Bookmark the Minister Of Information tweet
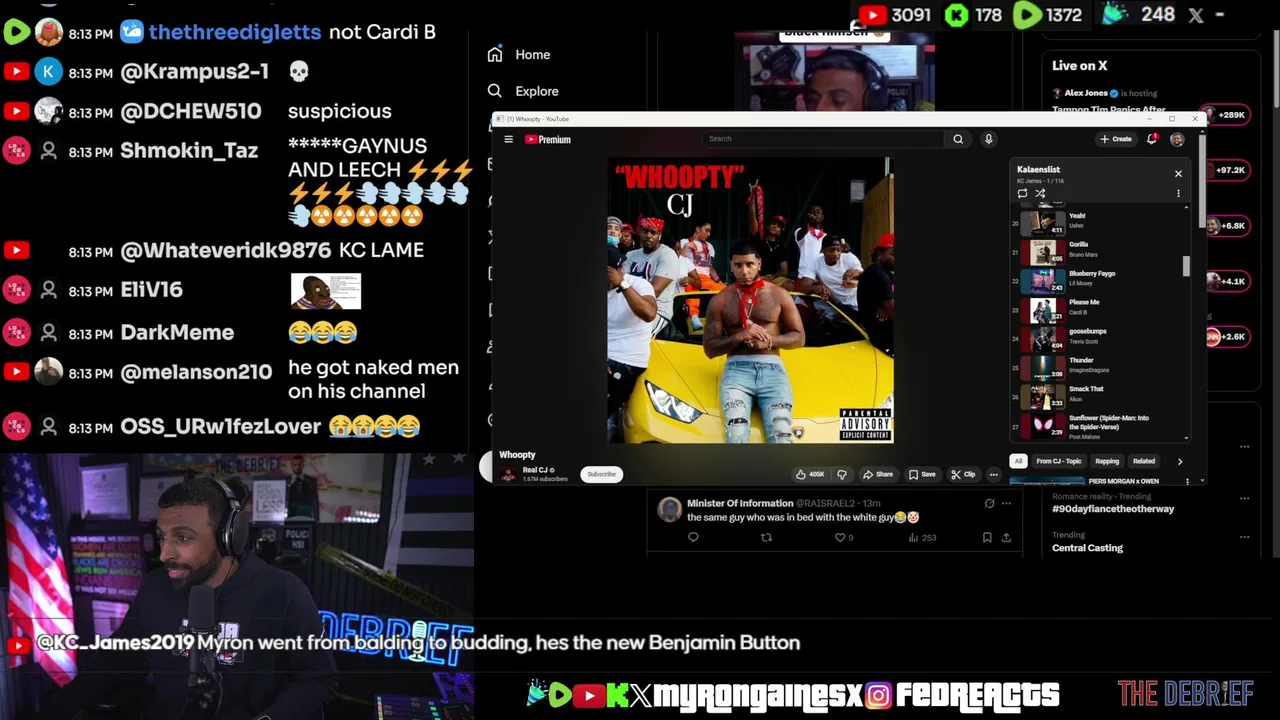This screenshot has width=1280, height=720. coord(987,538)
